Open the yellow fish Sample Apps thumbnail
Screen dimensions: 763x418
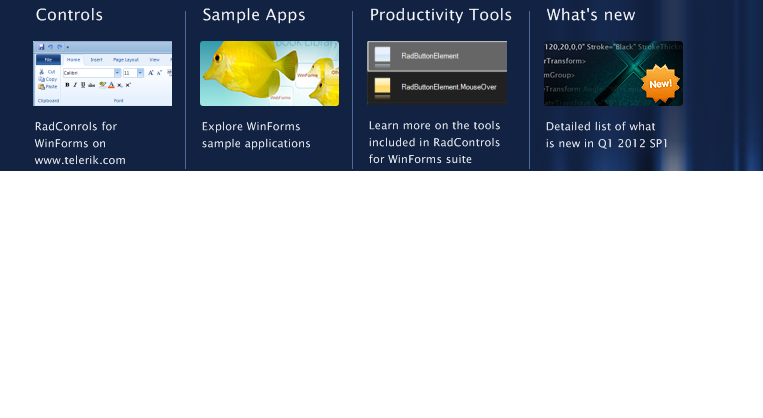point(269,73)
